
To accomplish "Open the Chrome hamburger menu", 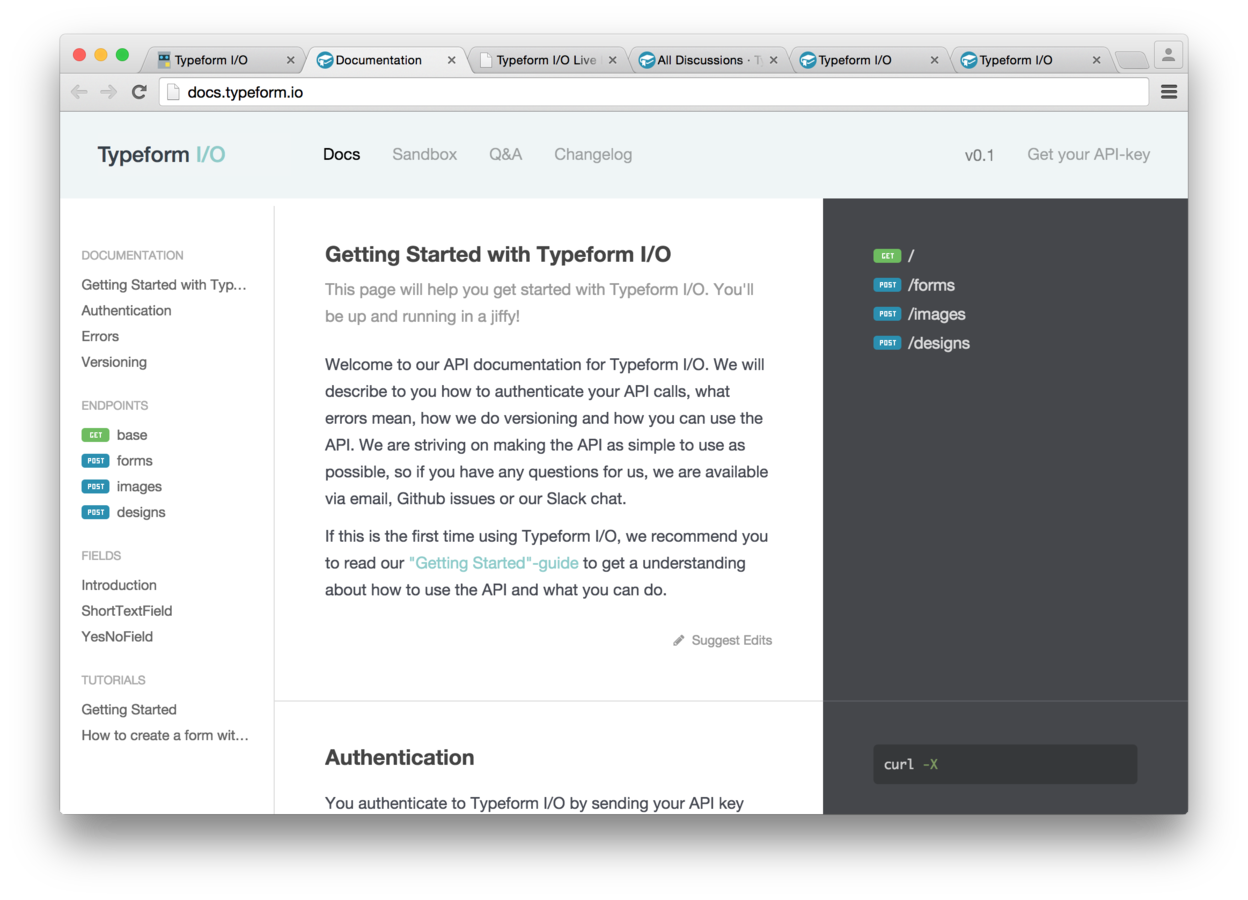I will pyautogui.click(x=1168, y=92).
